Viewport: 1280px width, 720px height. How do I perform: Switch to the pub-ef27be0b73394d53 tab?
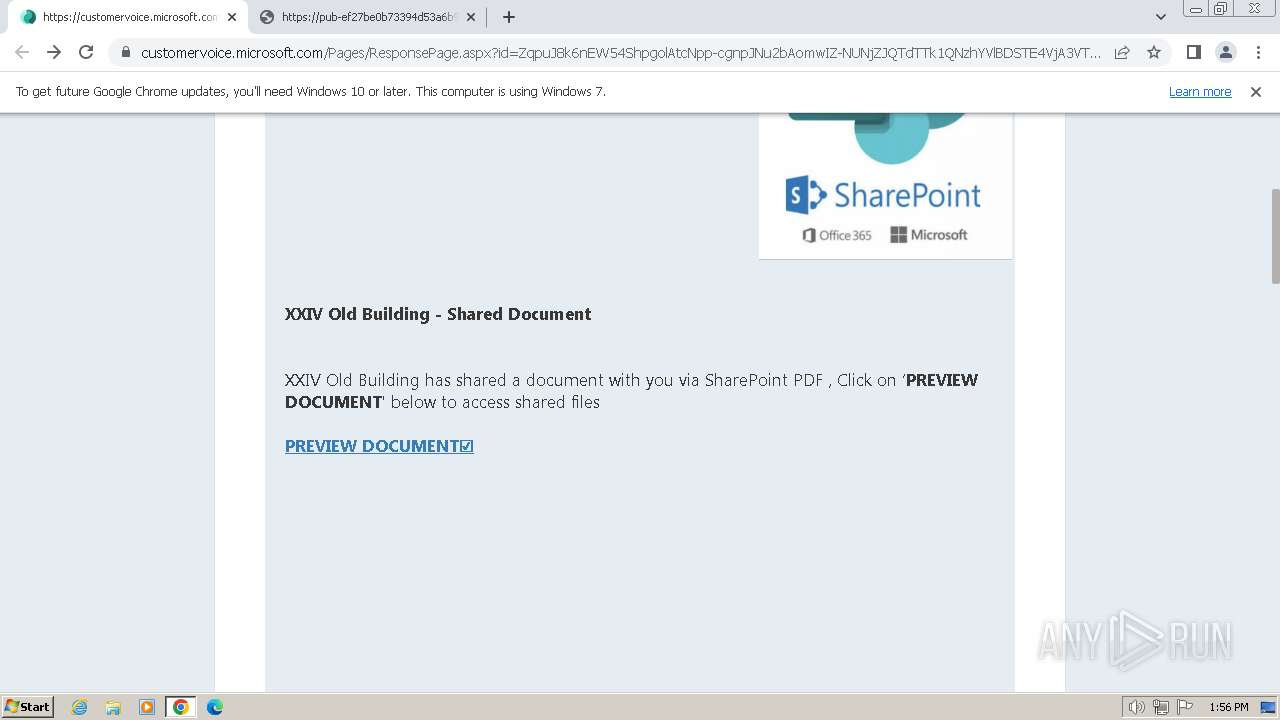pos(366,17)
